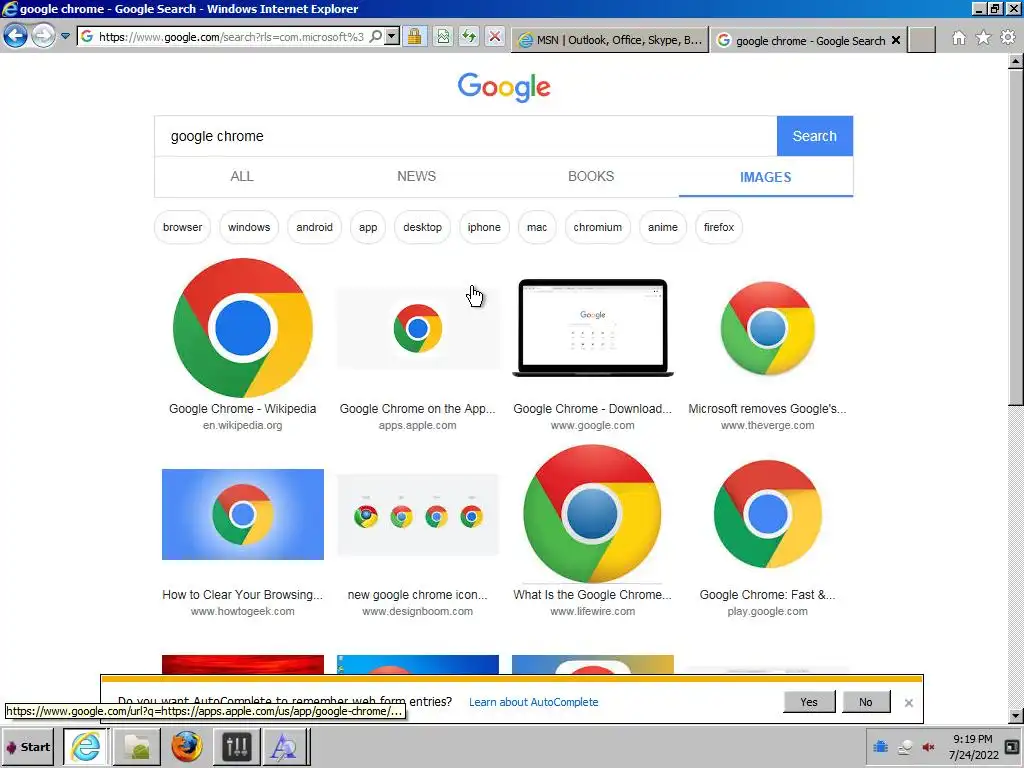Click new google chrome icon... link
The height and width of the screenshot is (768, 1024).
pyautogui.click(x=417, y=595)
